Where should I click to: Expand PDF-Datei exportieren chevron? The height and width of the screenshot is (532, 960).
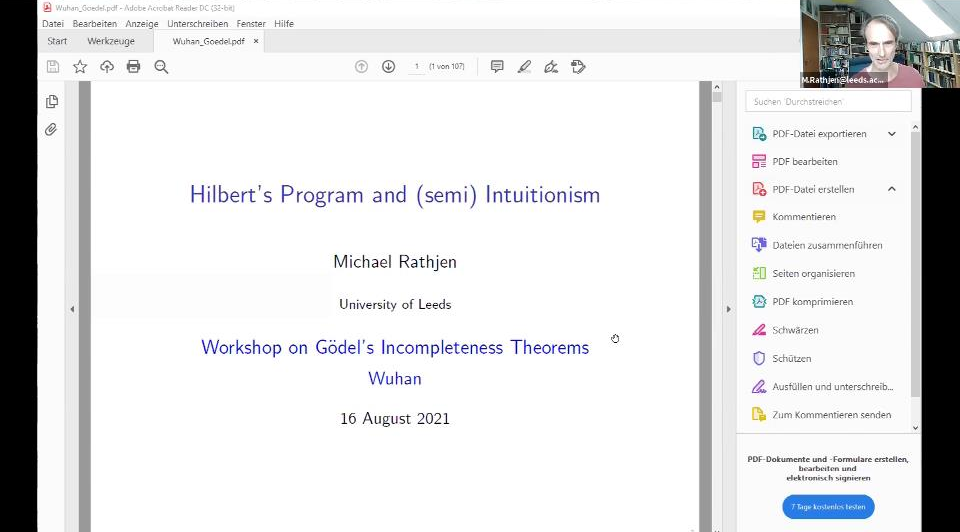(892, 134)
